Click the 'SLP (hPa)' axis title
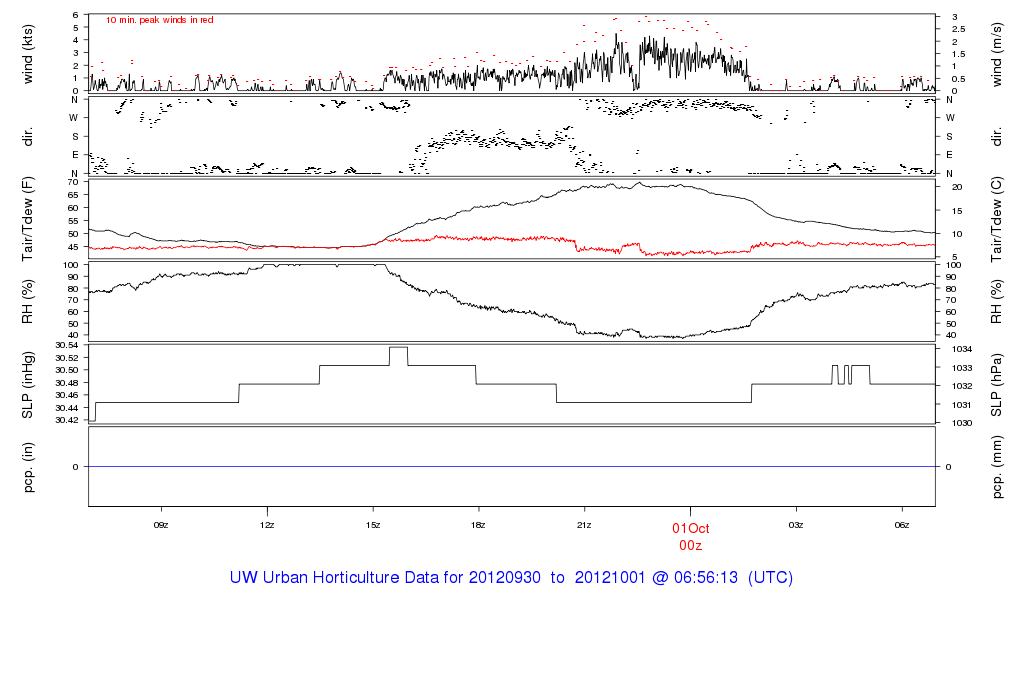Screen dimensions: 1024x700 pyautogui.click(x=997, y=385)
